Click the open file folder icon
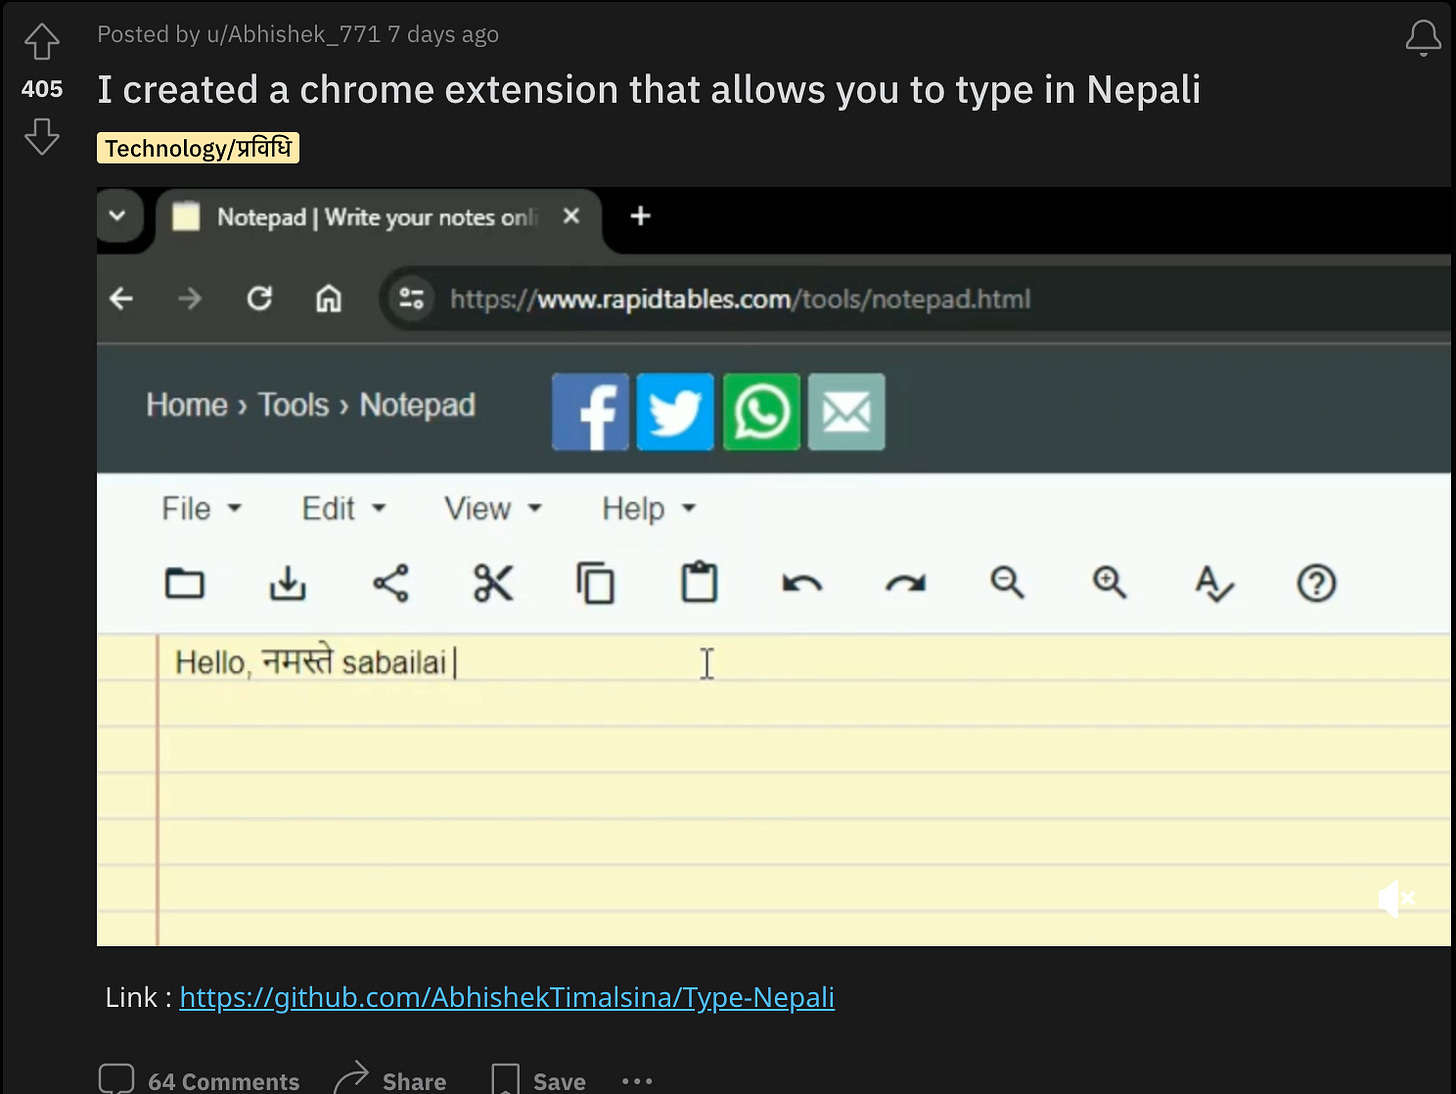Viewport: 1456px width, 1094px height. tap(185, 583)
